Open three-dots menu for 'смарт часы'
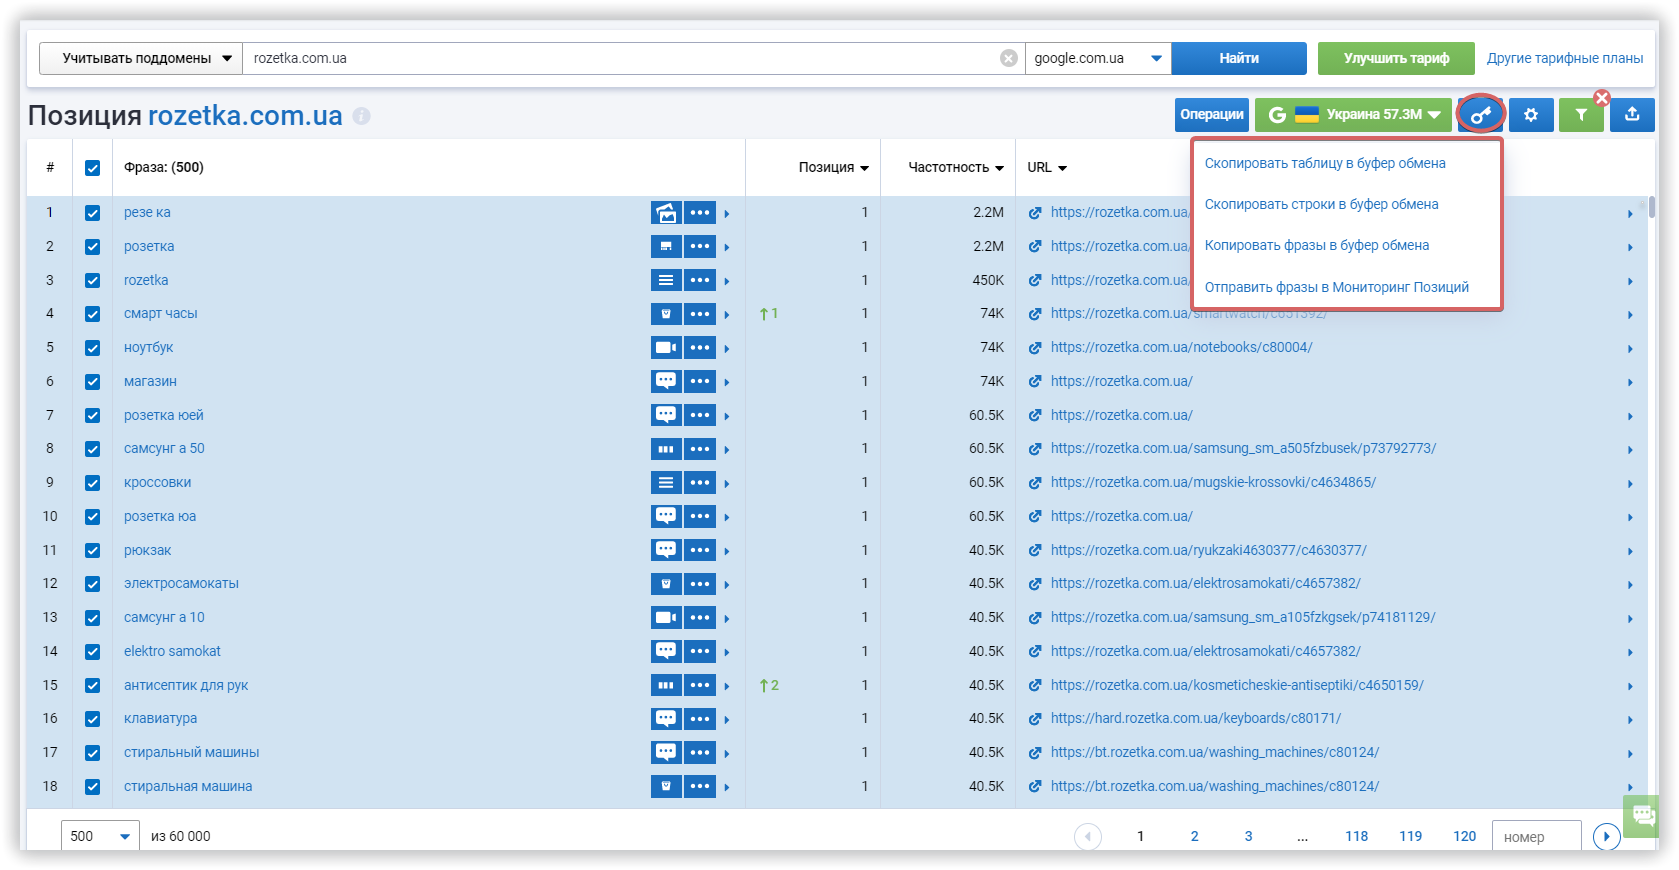Screen dimensions: 1679x870 700,314
